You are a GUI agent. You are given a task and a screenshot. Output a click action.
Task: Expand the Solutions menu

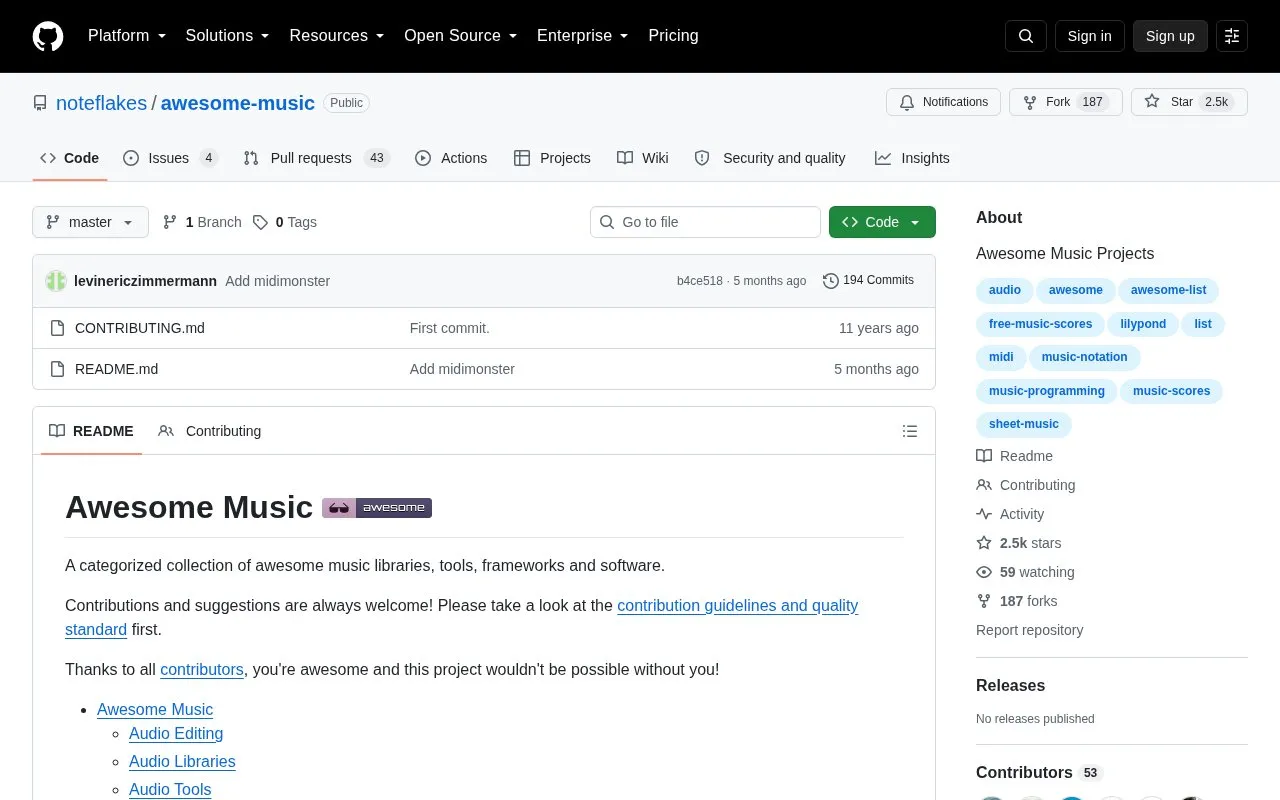coord(228,36)
